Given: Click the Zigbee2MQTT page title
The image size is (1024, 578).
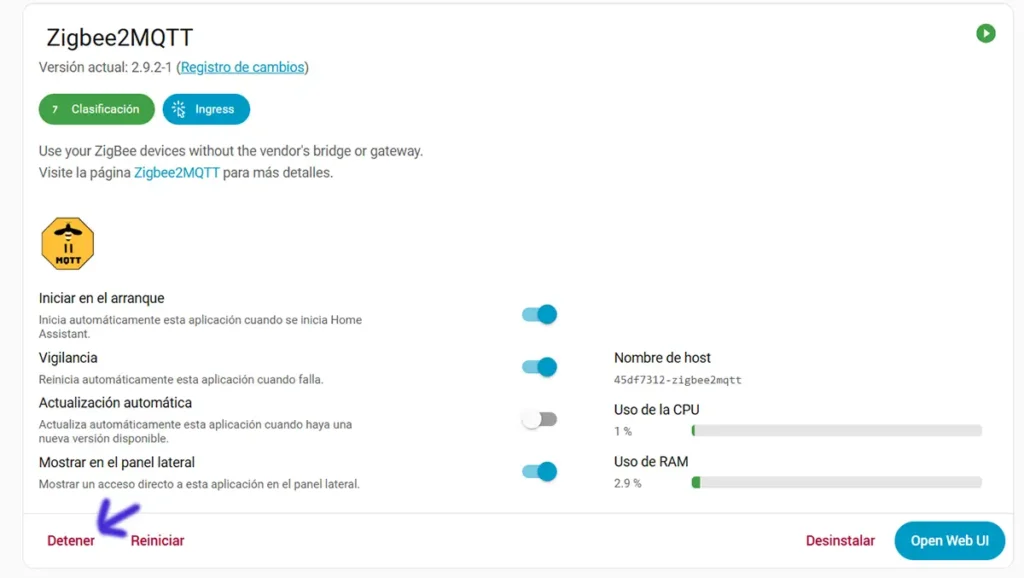Looking at the screenshot, I should click(120, 36).
